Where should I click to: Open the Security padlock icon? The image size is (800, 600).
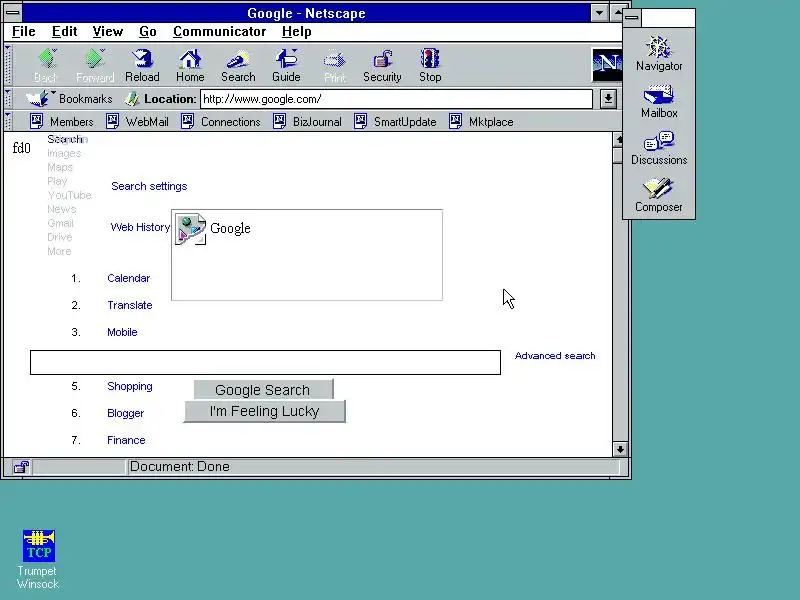[x=382, y=65]
